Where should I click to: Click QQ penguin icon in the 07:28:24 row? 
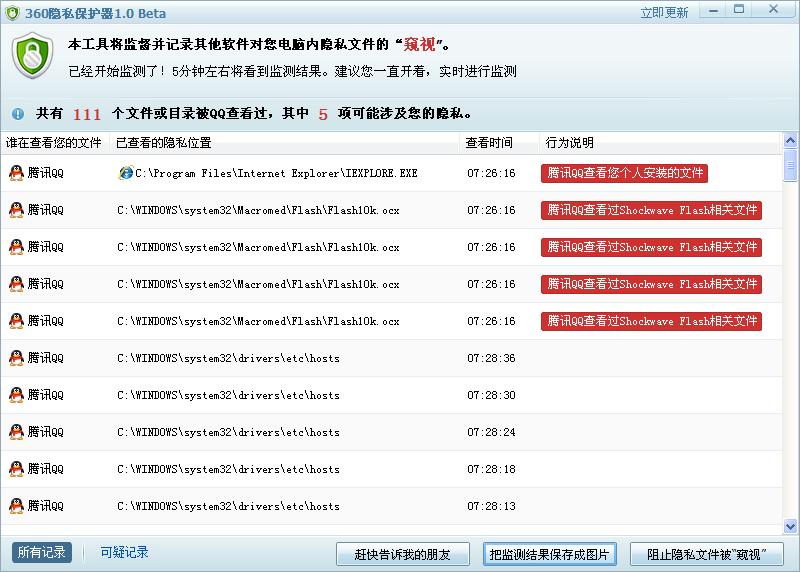tap(16, 432)
